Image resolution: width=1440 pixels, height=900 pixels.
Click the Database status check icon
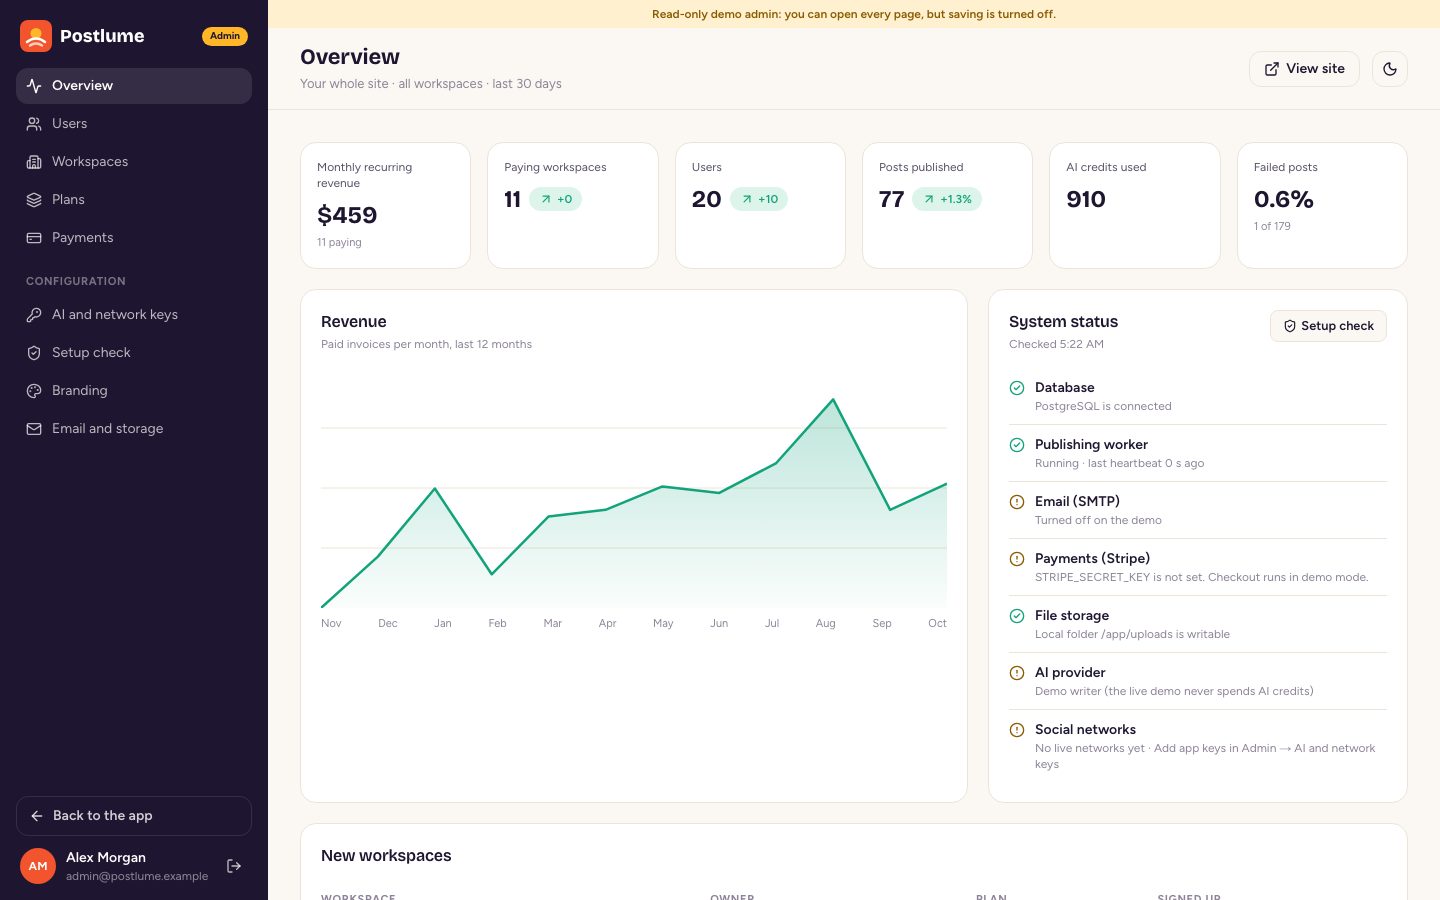1017,388
